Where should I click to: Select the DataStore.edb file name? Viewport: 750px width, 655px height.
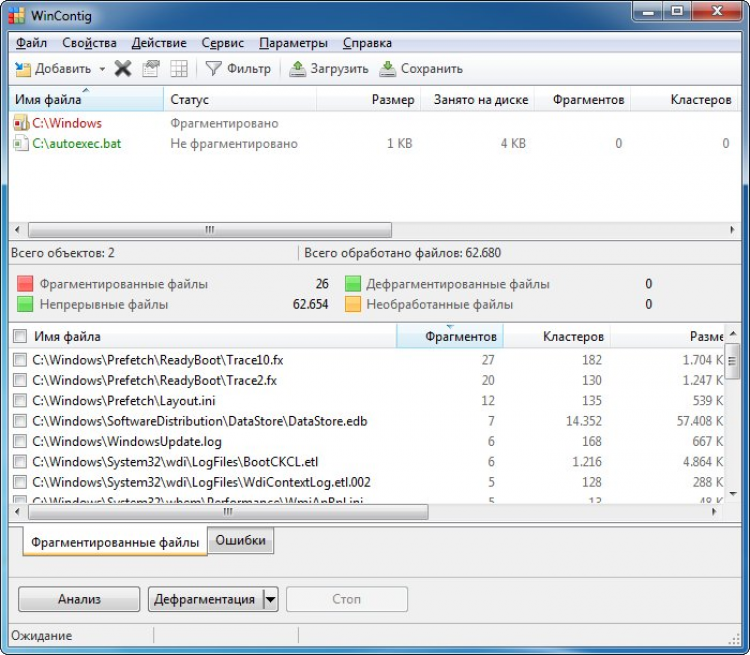pyautogui.click(x=199, y=421)
